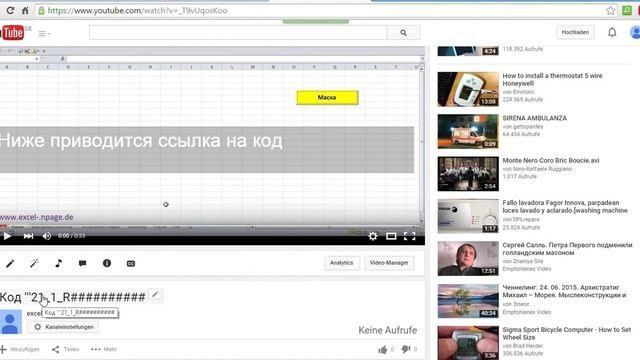This screenshot has width=640, height=360.
Task: Go to the browser home page
Action: pyautogui.click(x=25, y=11)
